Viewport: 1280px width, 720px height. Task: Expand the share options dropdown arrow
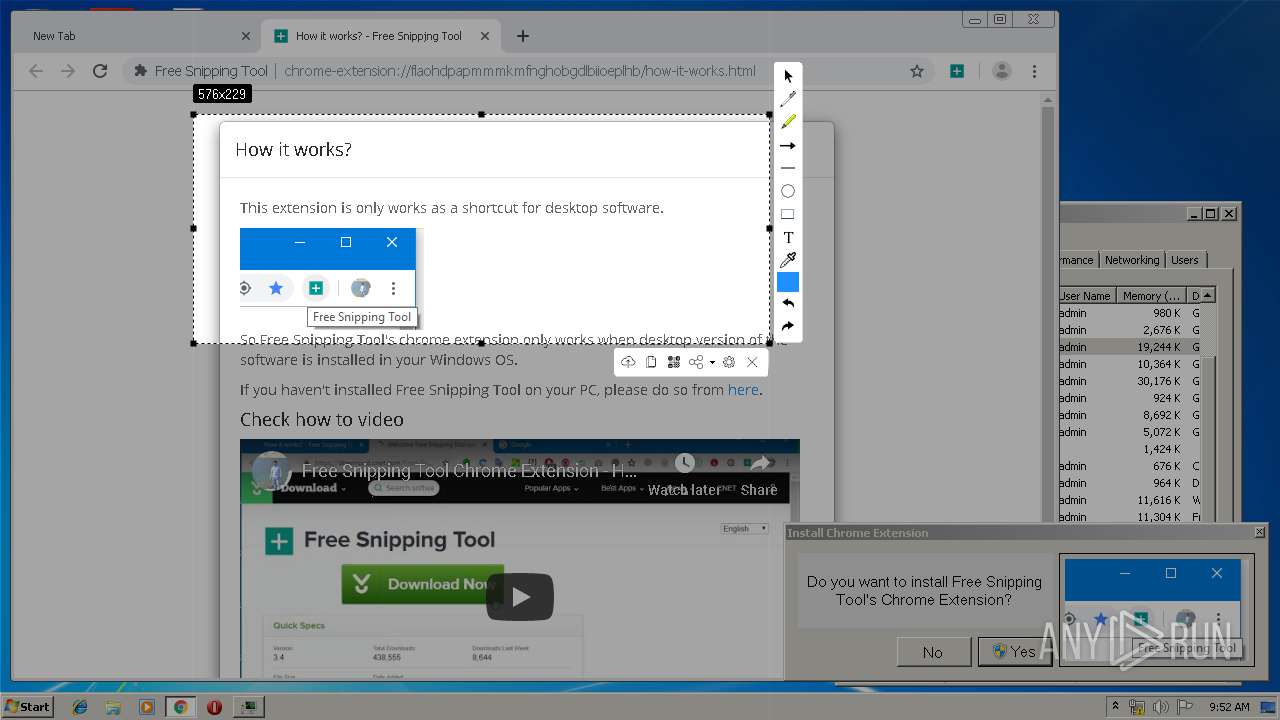coord(712,363)
